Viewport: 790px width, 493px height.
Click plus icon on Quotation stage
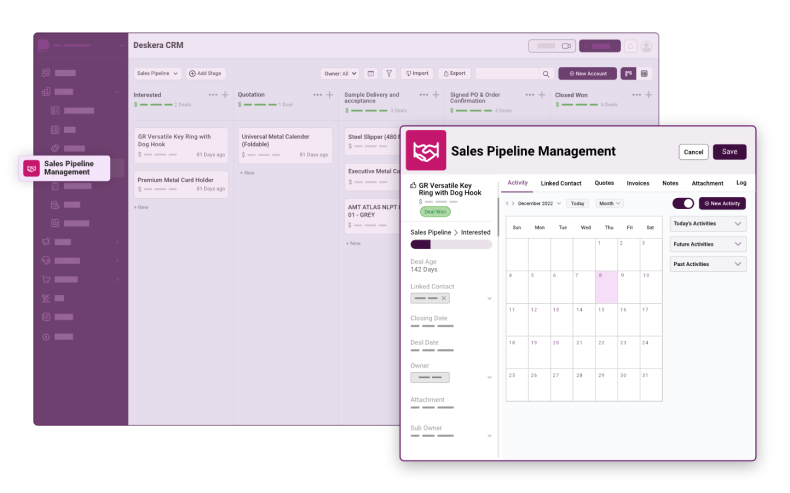pyautogui.click(x=330, y=95)
